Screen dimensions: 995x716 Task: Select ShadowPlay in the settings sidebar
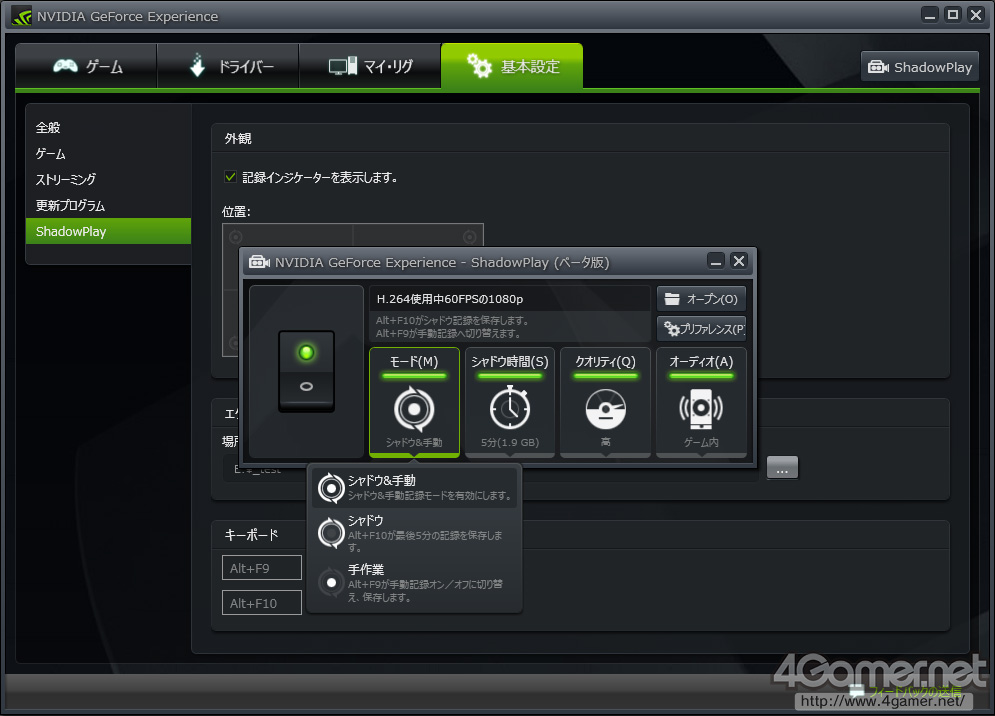[x=109, y=231]
